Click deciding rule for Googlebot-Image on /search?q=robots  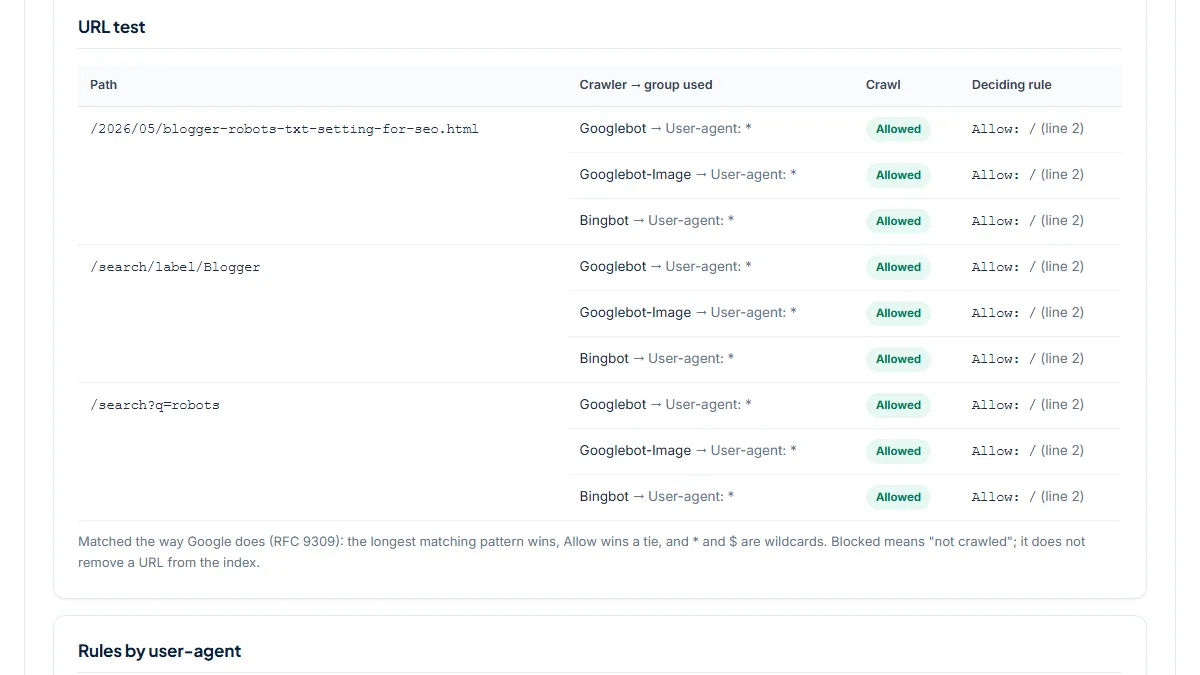[x=1027, y=451]
